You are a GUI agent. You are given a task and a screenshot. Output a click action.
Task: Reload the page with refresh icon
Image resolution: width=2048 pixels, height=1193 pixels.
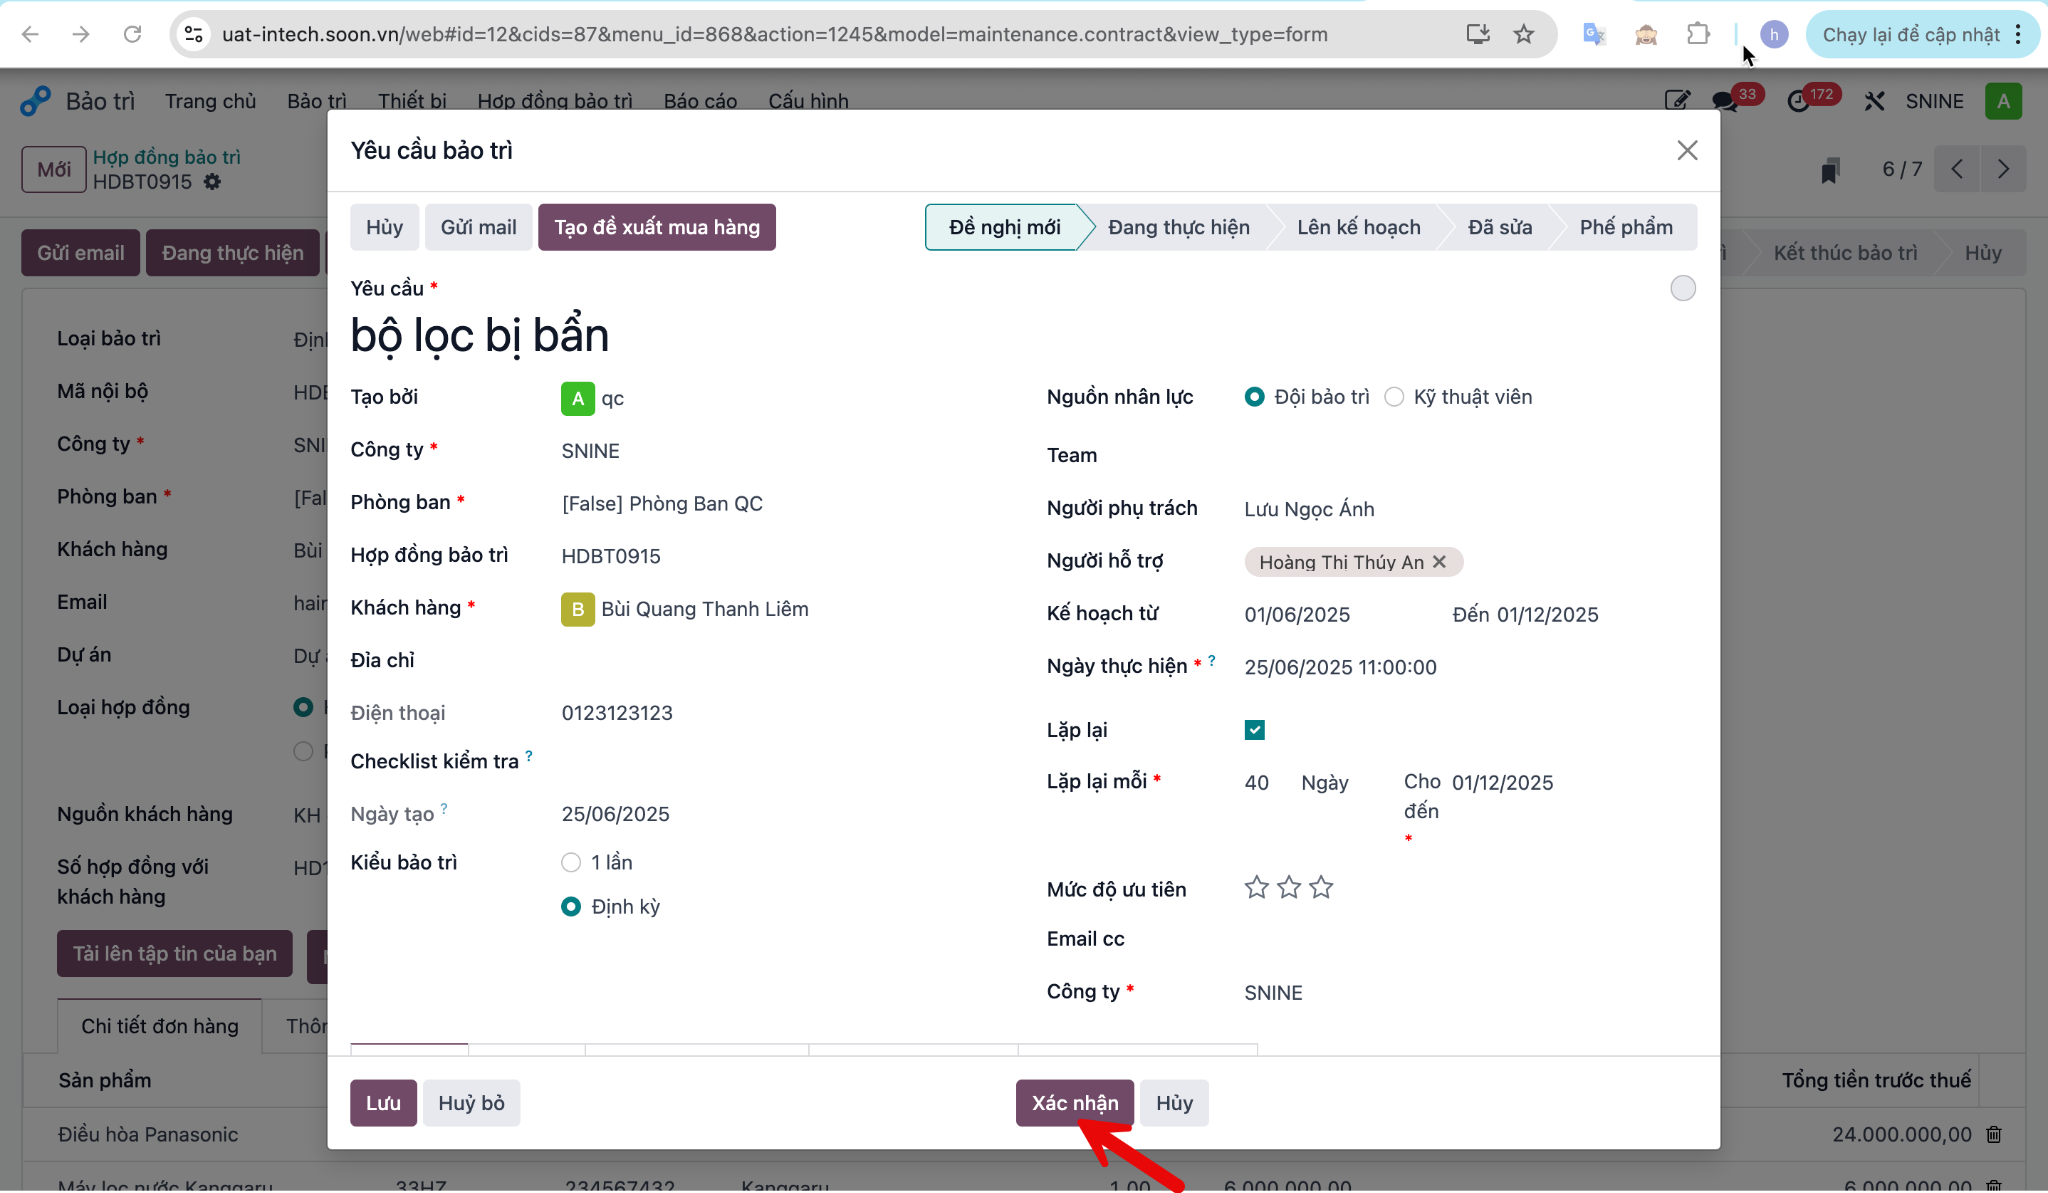click(x=132, y=34)
